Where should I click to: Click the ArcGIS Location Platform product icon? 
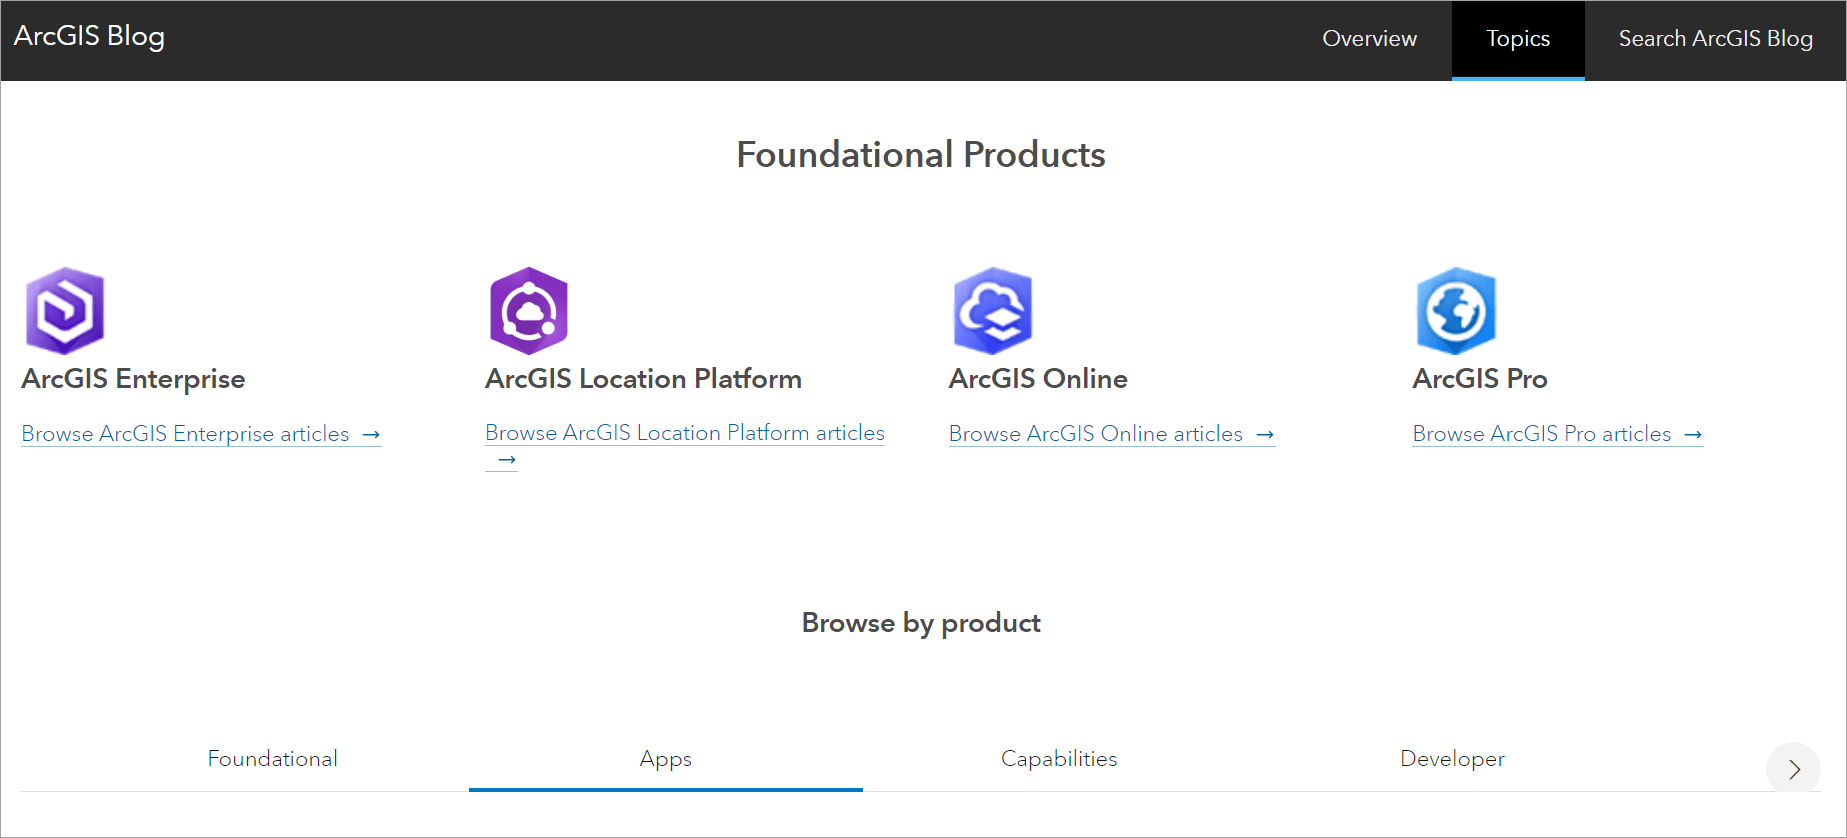click(x=529, y=311)
